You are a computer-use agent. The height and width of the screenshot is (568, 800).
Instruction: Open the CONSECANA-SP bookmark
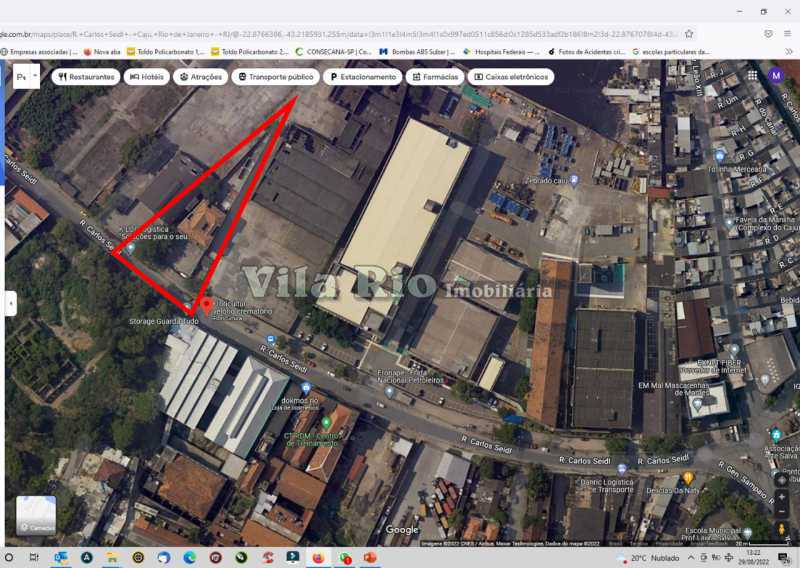click(334, 52)
